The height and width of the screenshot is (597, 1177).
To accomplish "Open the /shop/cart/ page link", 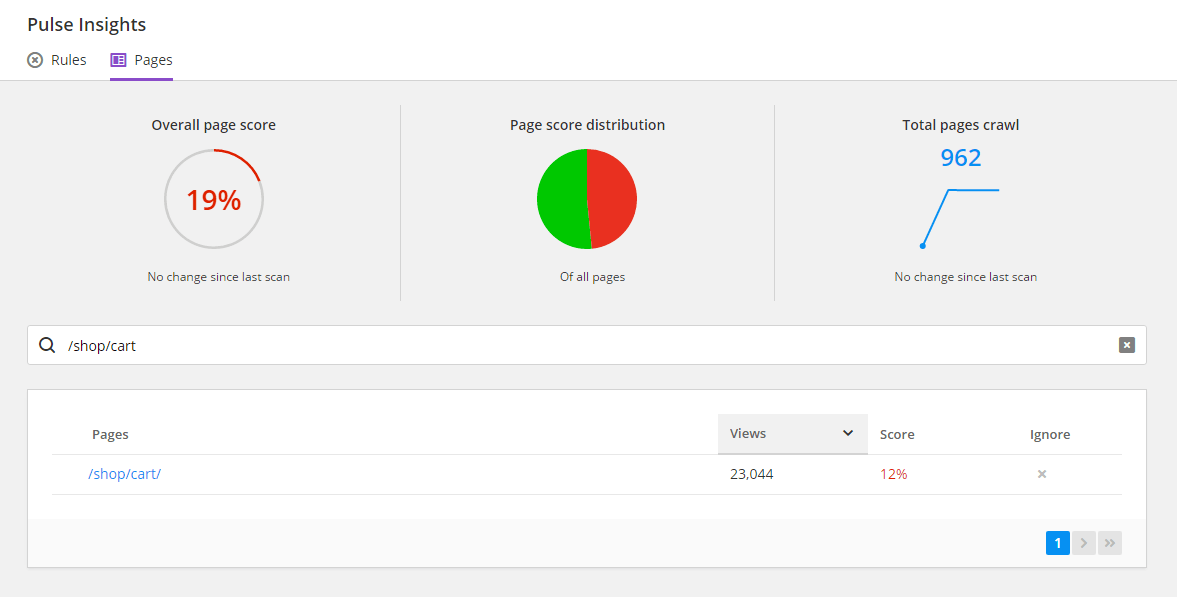I will (124, 474).
